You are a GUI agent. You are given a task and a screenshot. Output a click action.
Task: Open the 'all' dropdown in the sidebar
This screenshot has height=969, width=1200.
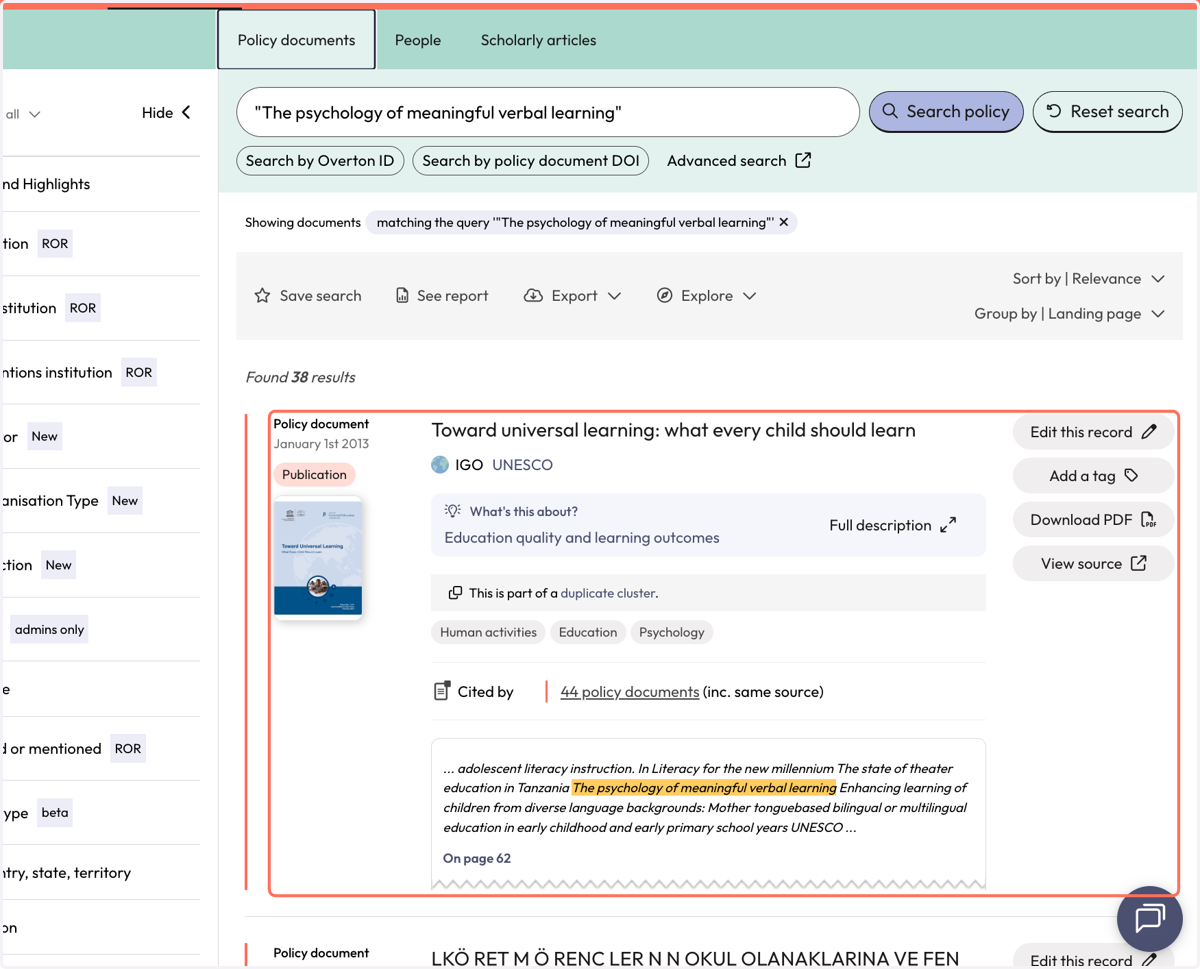tap(23, 114)
